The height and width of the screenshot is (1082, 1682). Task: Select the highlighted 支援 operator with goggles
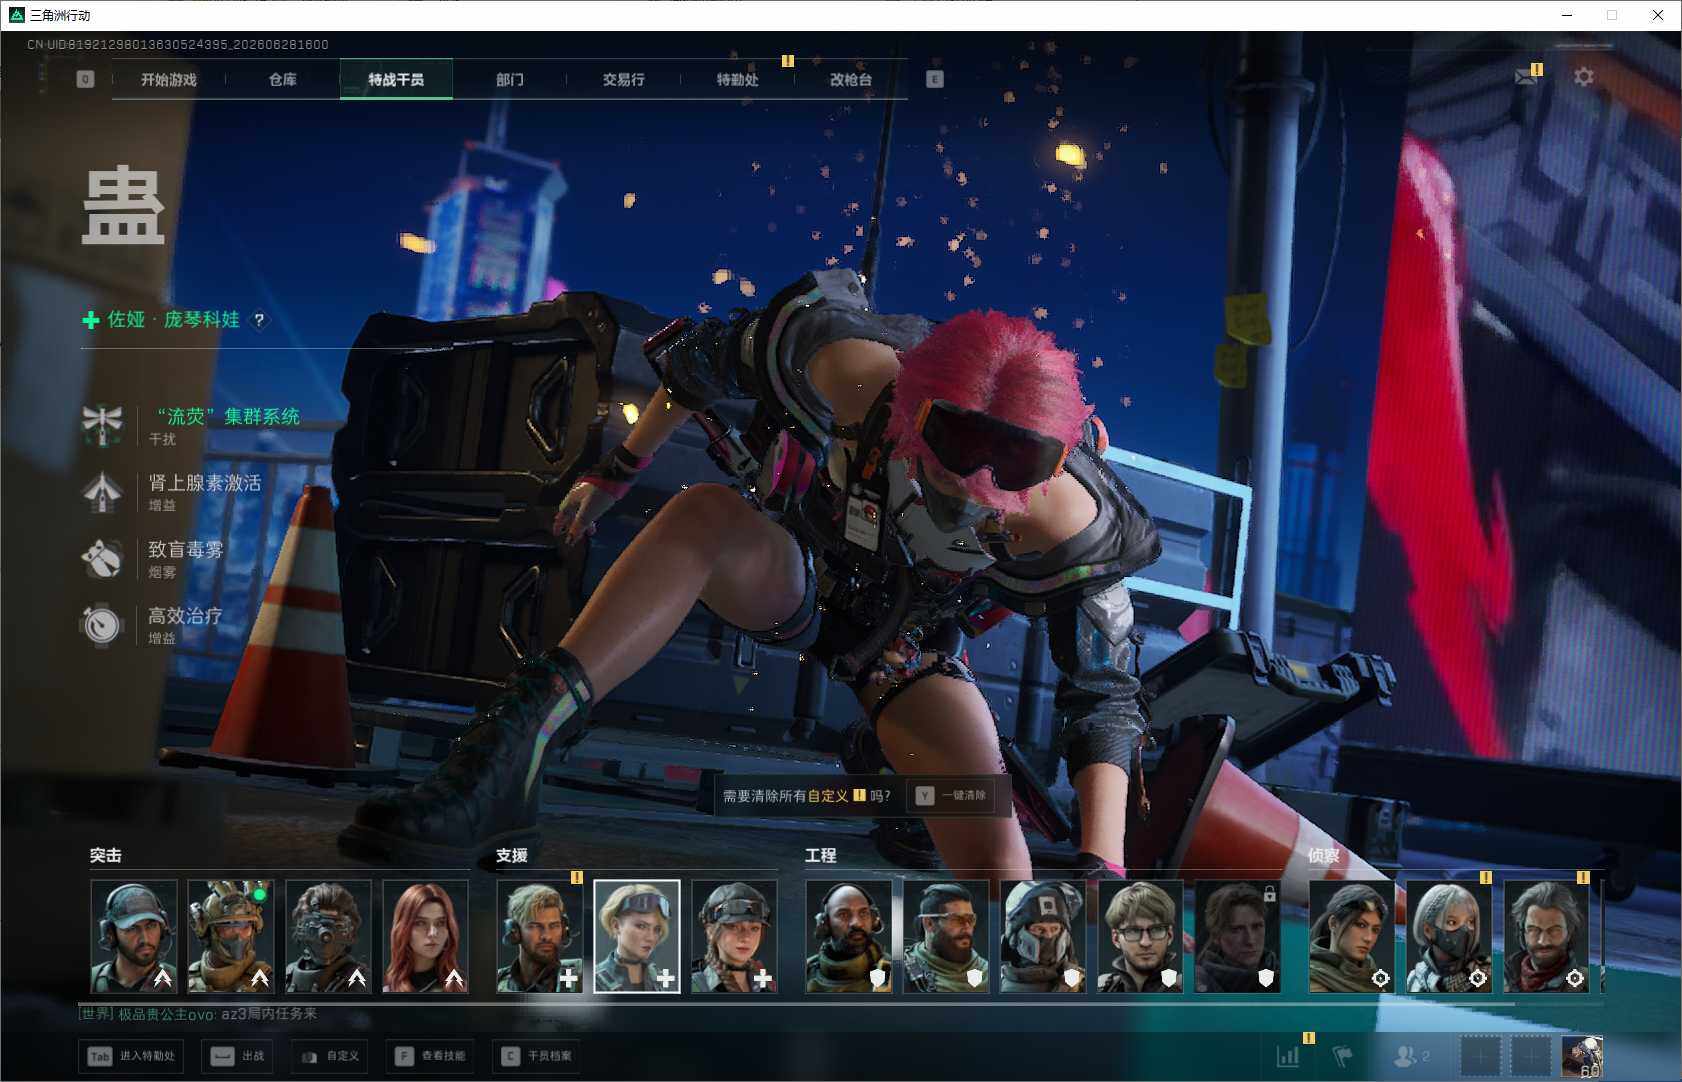(x=637, y=936)
